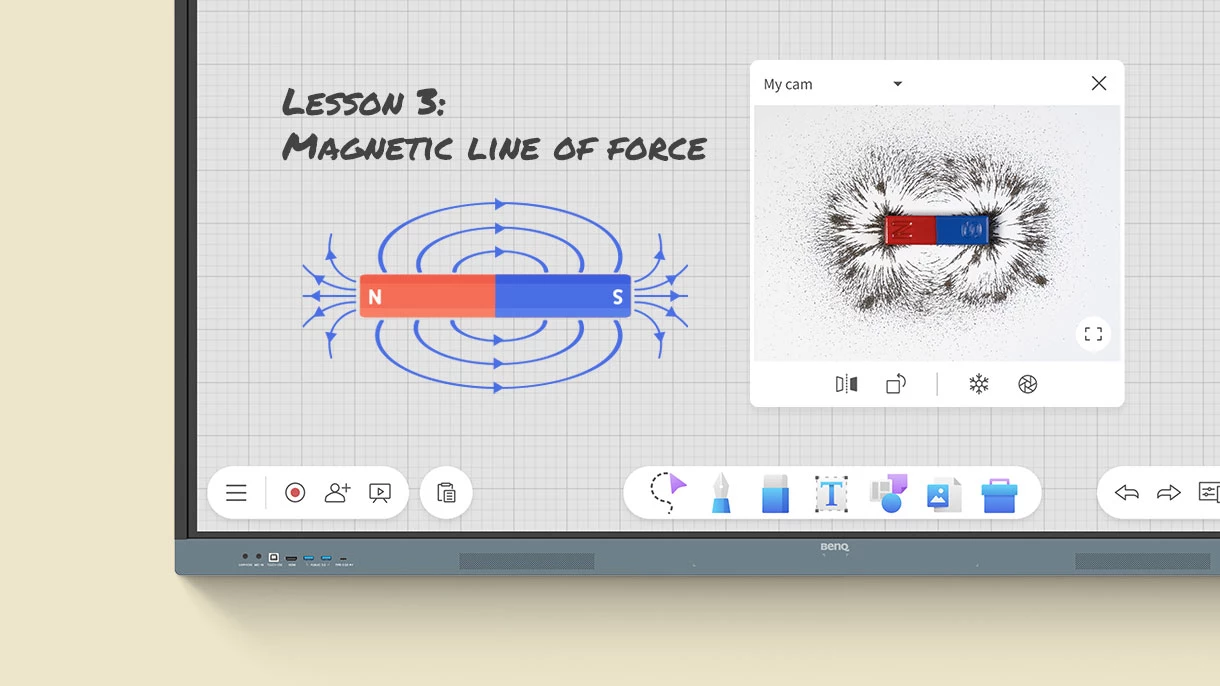Open the page settings panel icon
Viewport: 1220px width, 686px height.
pyautogui.click(x=1208, y=492)
